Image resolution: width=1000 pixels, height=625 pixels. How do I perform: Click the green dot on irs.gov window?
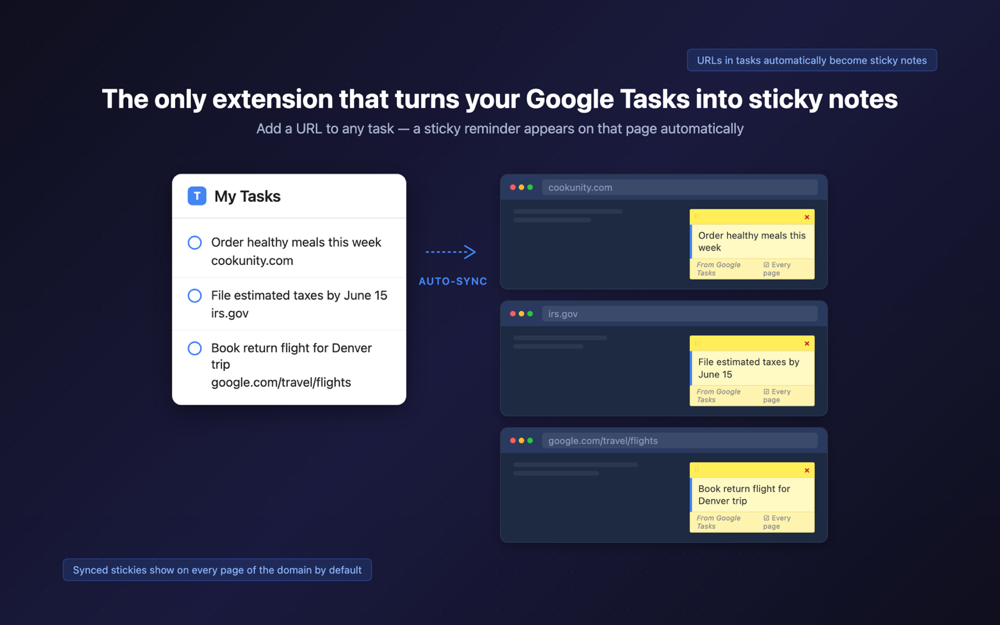click(x=530, y=314)
